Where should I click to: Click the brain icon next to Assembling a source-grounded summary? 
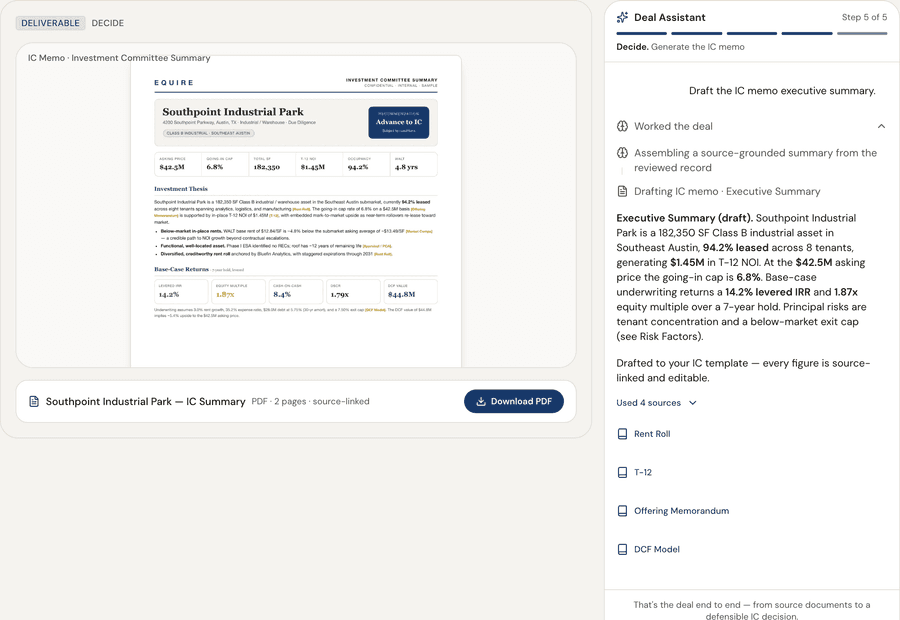coord(622,153)
